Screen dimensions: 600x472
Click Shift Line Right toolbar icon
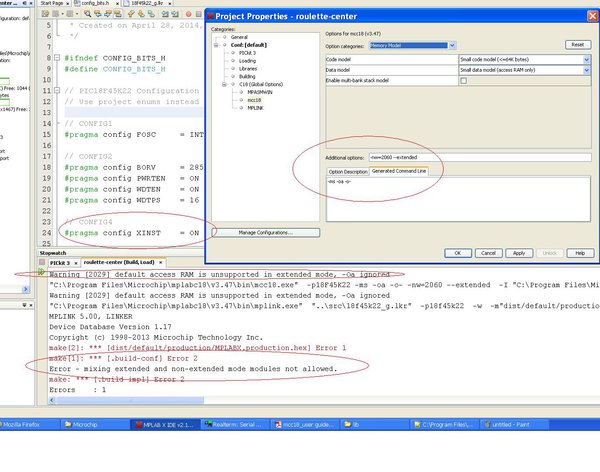point(175,14)
